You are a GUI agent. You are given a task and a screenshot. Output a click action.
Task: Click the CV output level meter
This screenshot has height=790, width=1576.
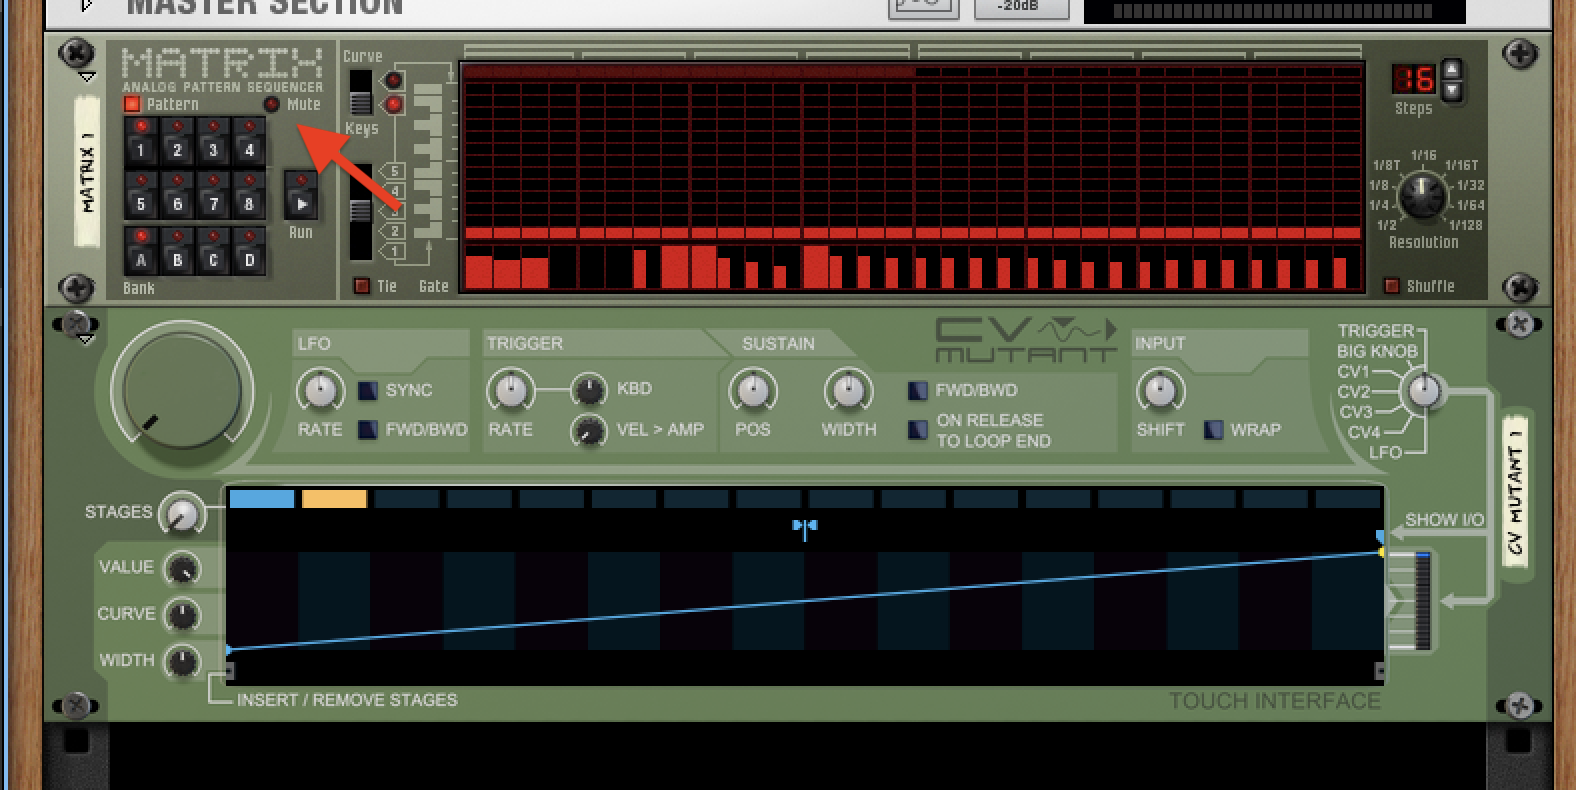1422,600
